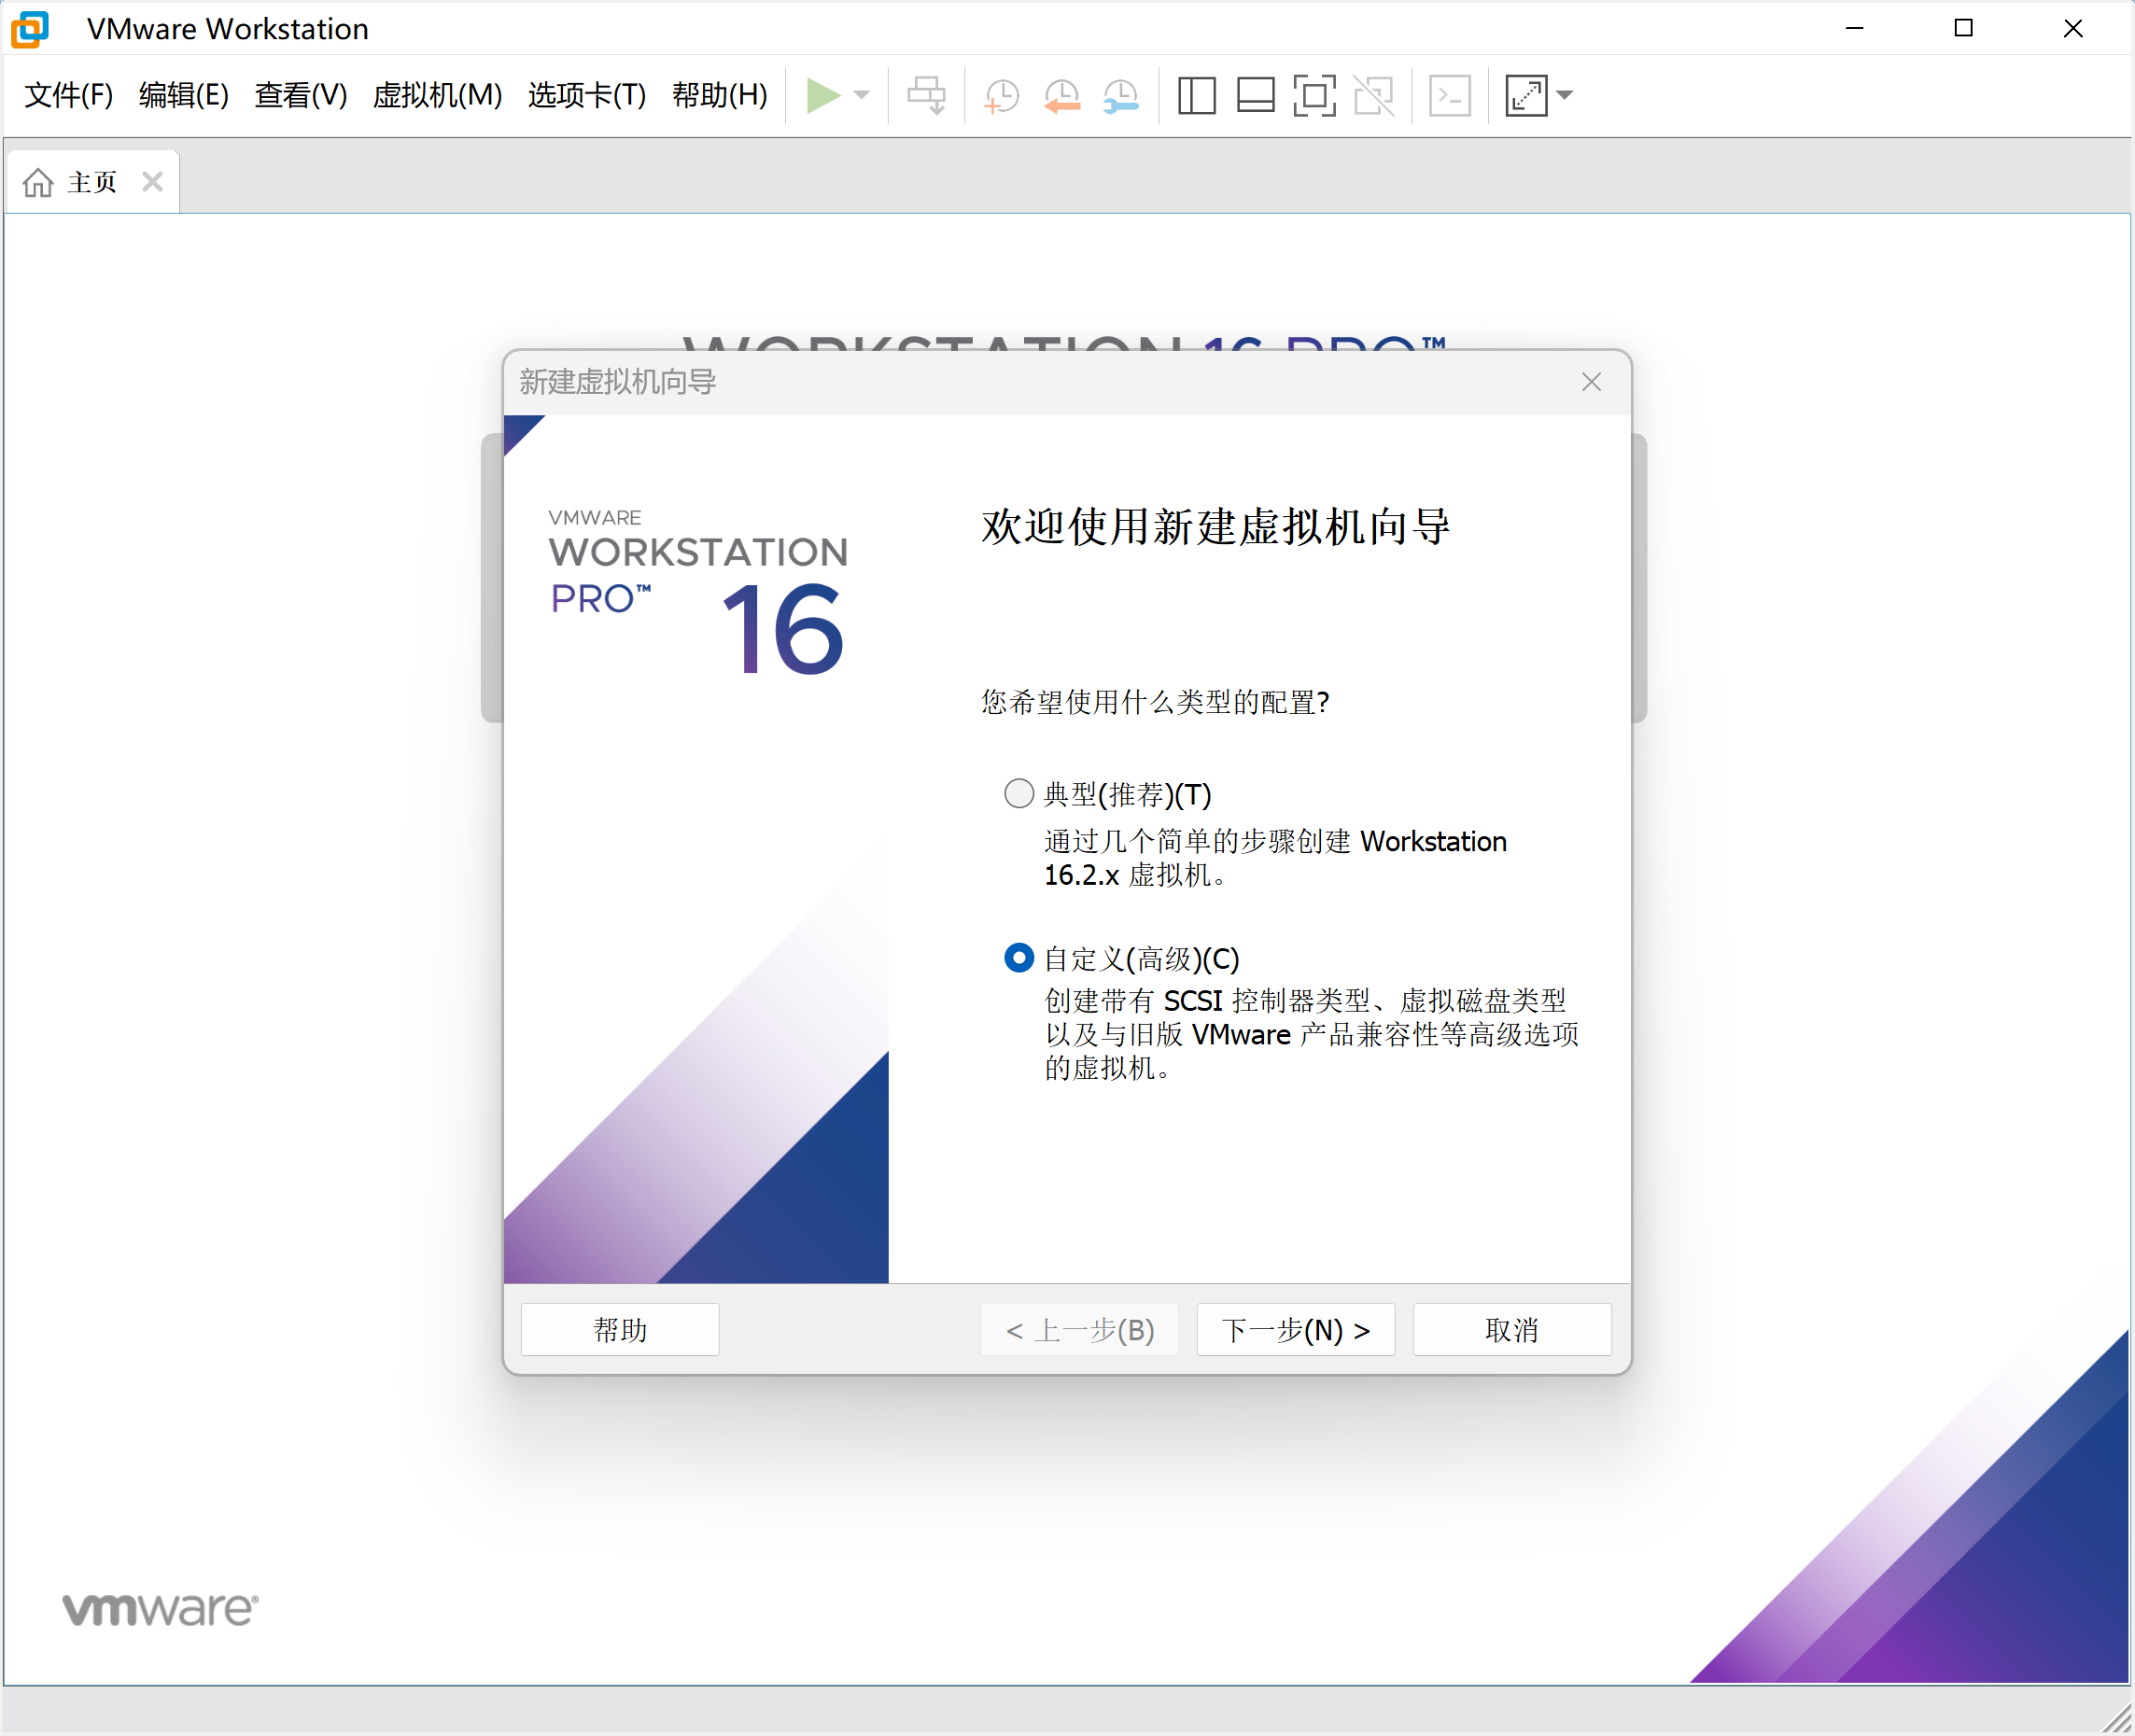2135x1736 pixels.
Task: Click the 帮助 button in wizard
Action: [x=620, y=1329]
